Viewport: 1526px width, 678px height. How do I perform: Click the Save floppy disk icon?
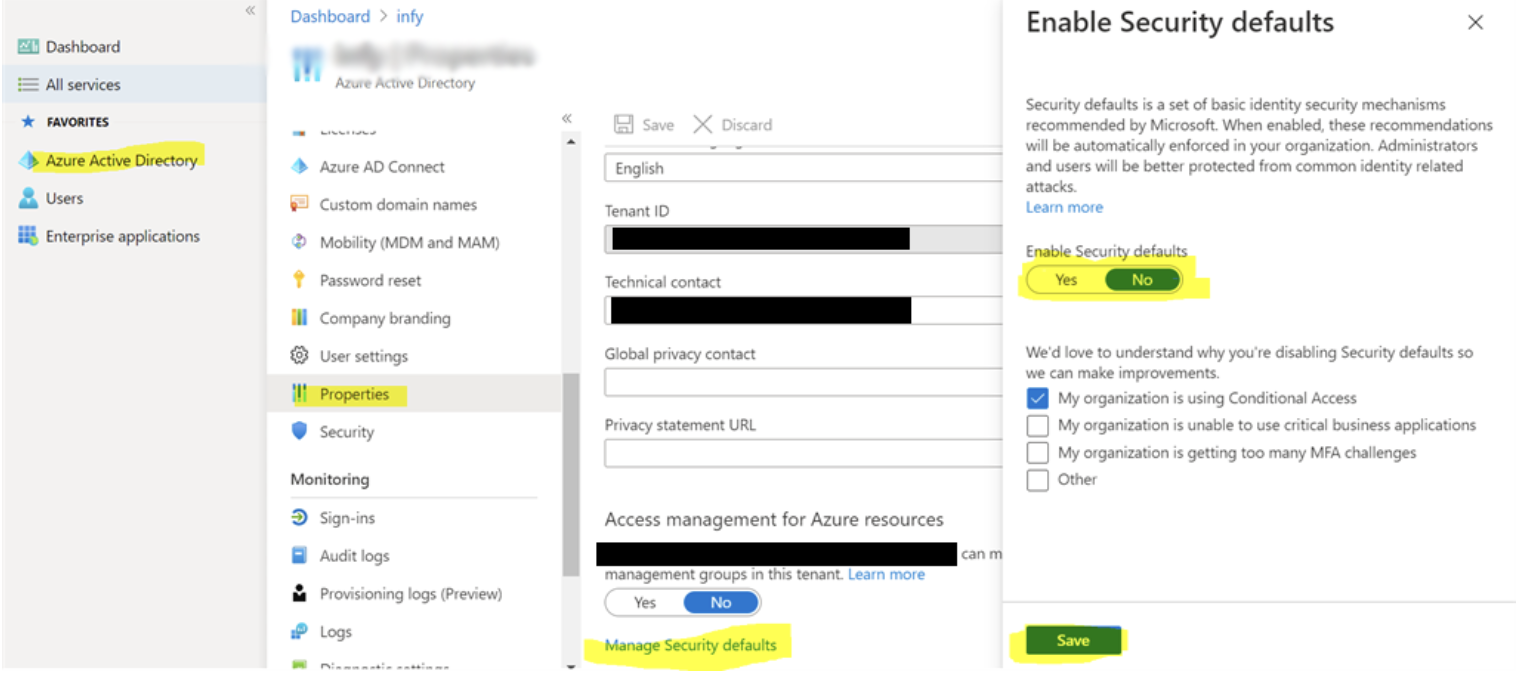coord(624,125)
